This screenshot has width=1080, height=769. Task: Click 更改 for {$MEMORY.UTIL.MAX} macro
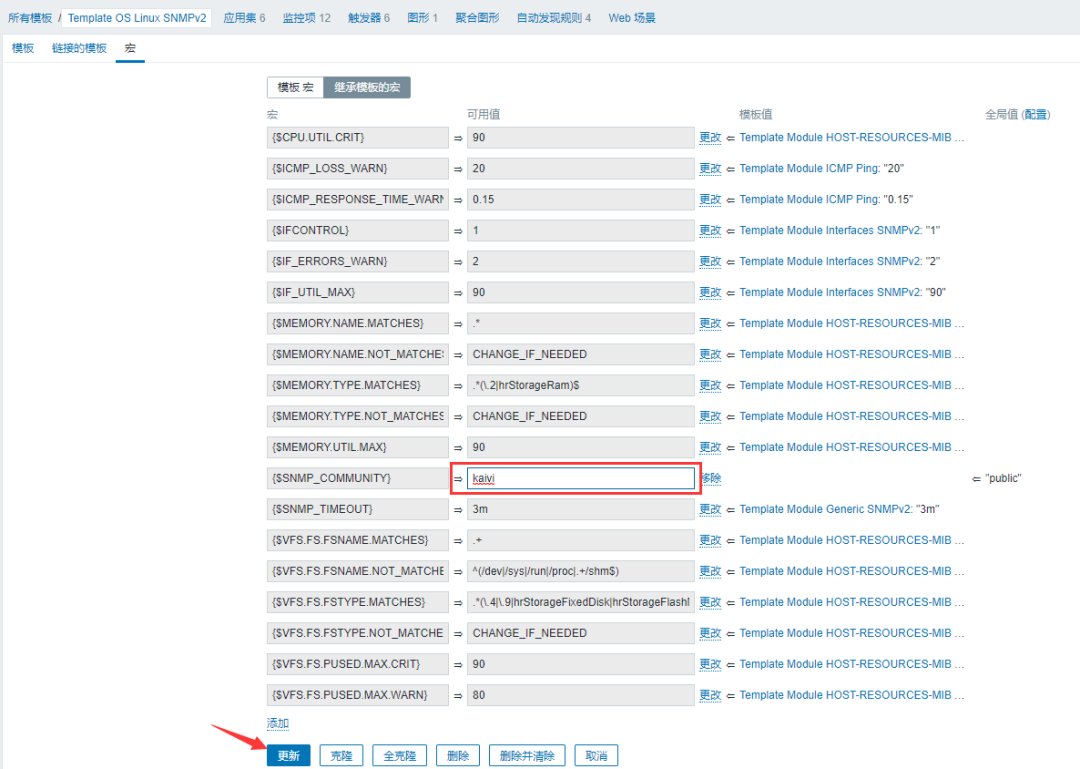click(x=710, y=448)
